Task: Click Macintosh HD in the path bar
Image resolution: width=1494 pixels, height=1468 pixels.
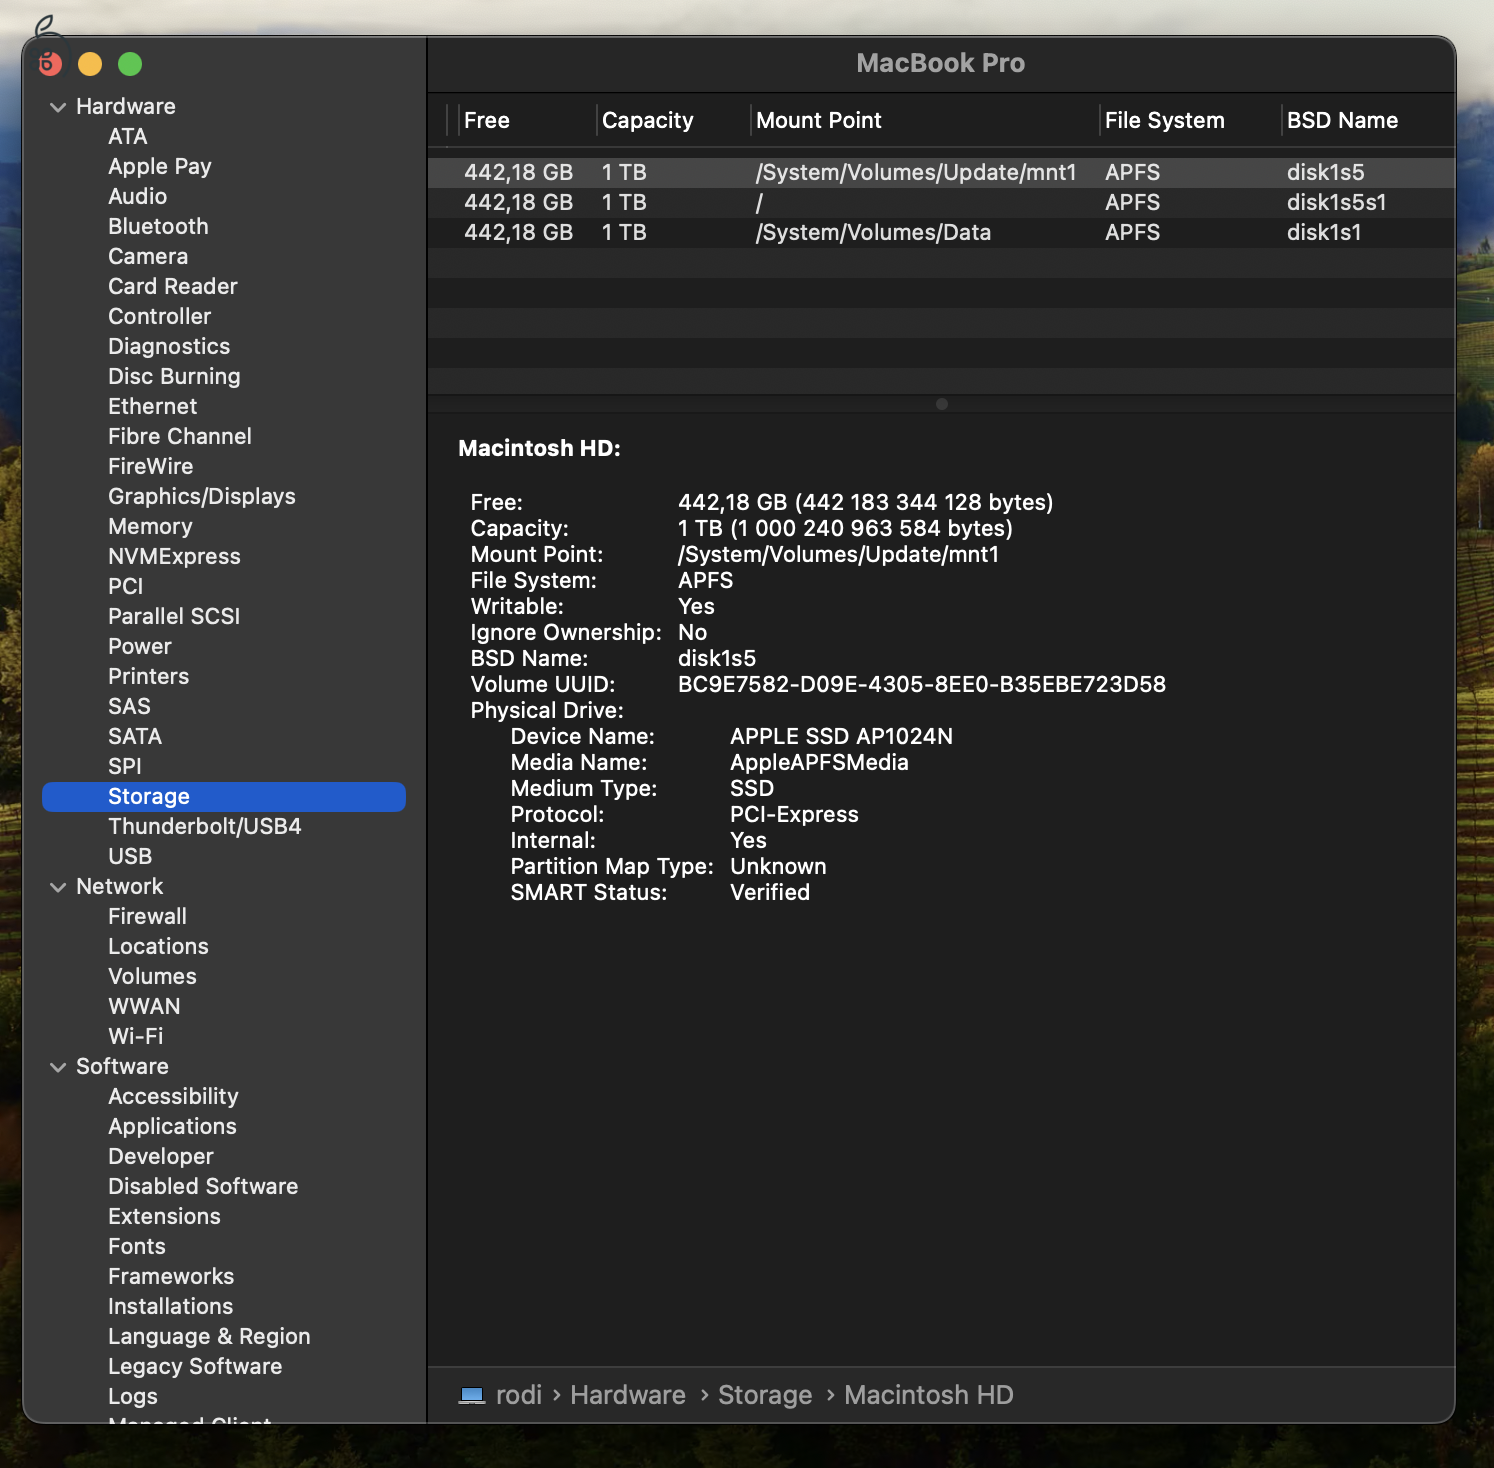Action: pos(928,1395)
